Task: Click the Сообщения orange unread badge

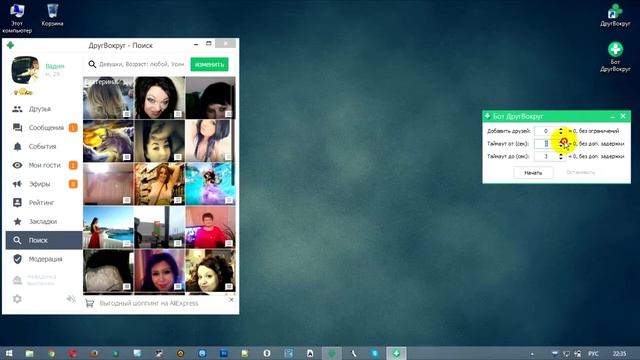Action: click(73, 128)
